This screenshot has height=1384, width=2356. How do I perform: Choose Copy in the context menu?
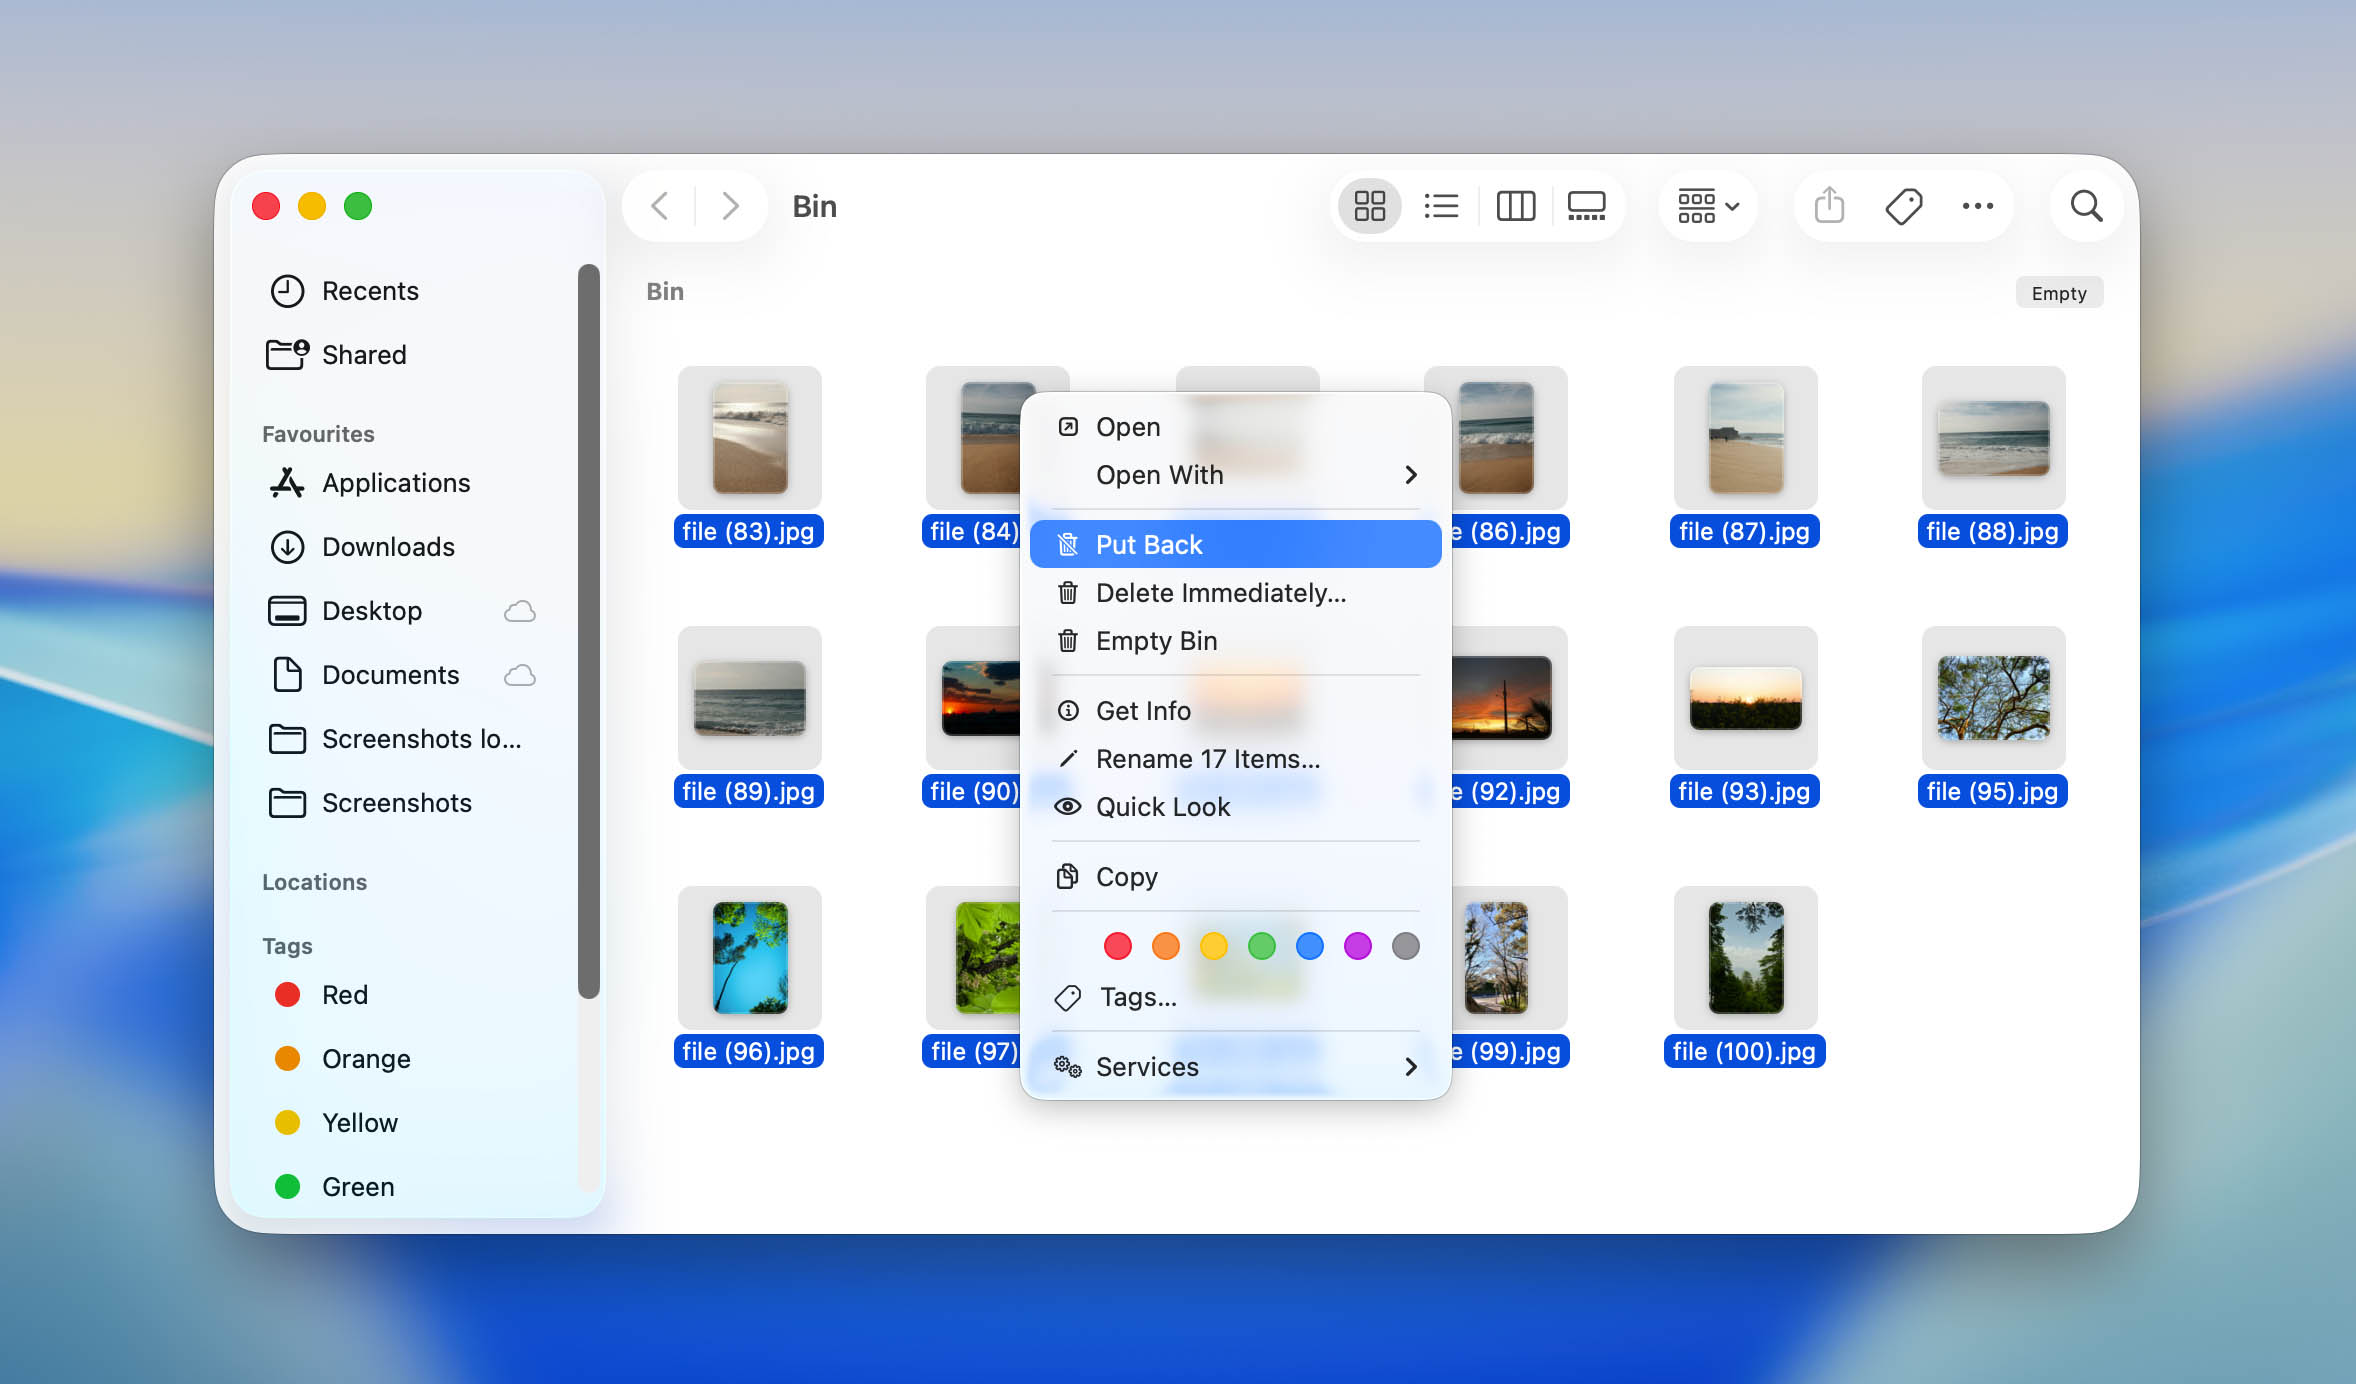click(1235, 877)
